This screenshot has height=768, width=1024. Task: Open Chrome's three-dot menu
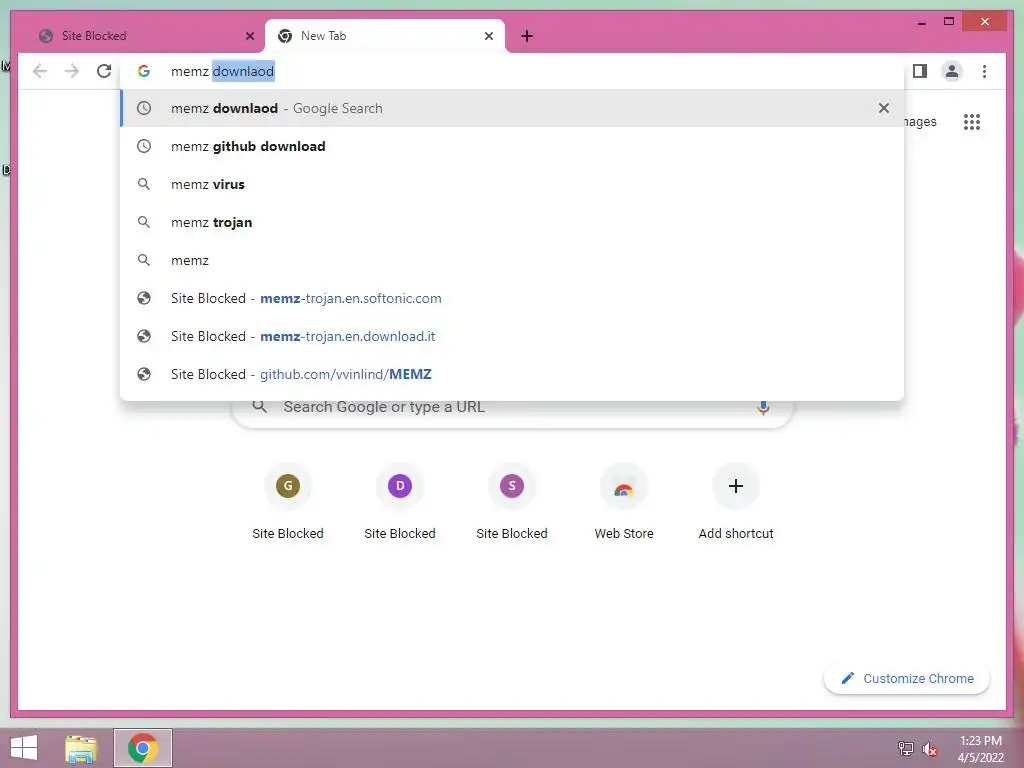tap(984, 71)
